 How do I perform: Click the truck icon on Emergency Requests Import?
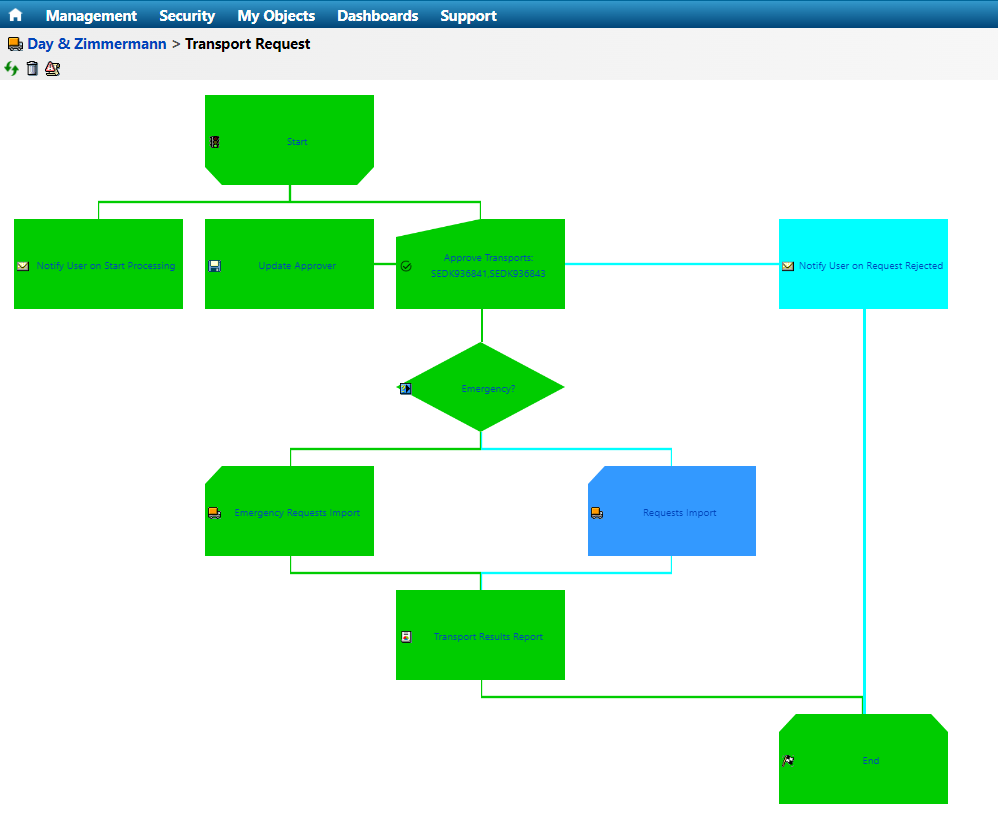214,512
